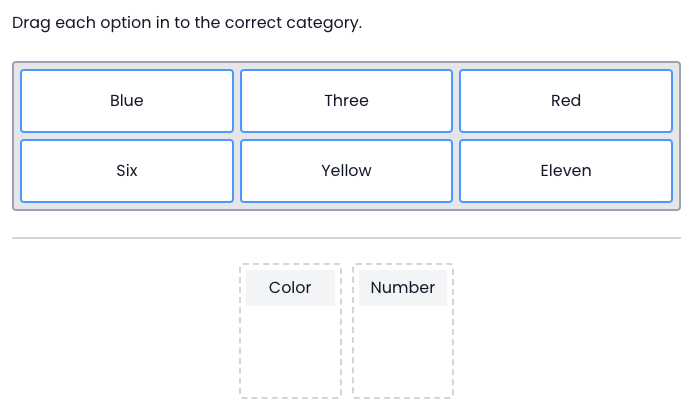Click the "Eleven" text label

tap(566, 171)
